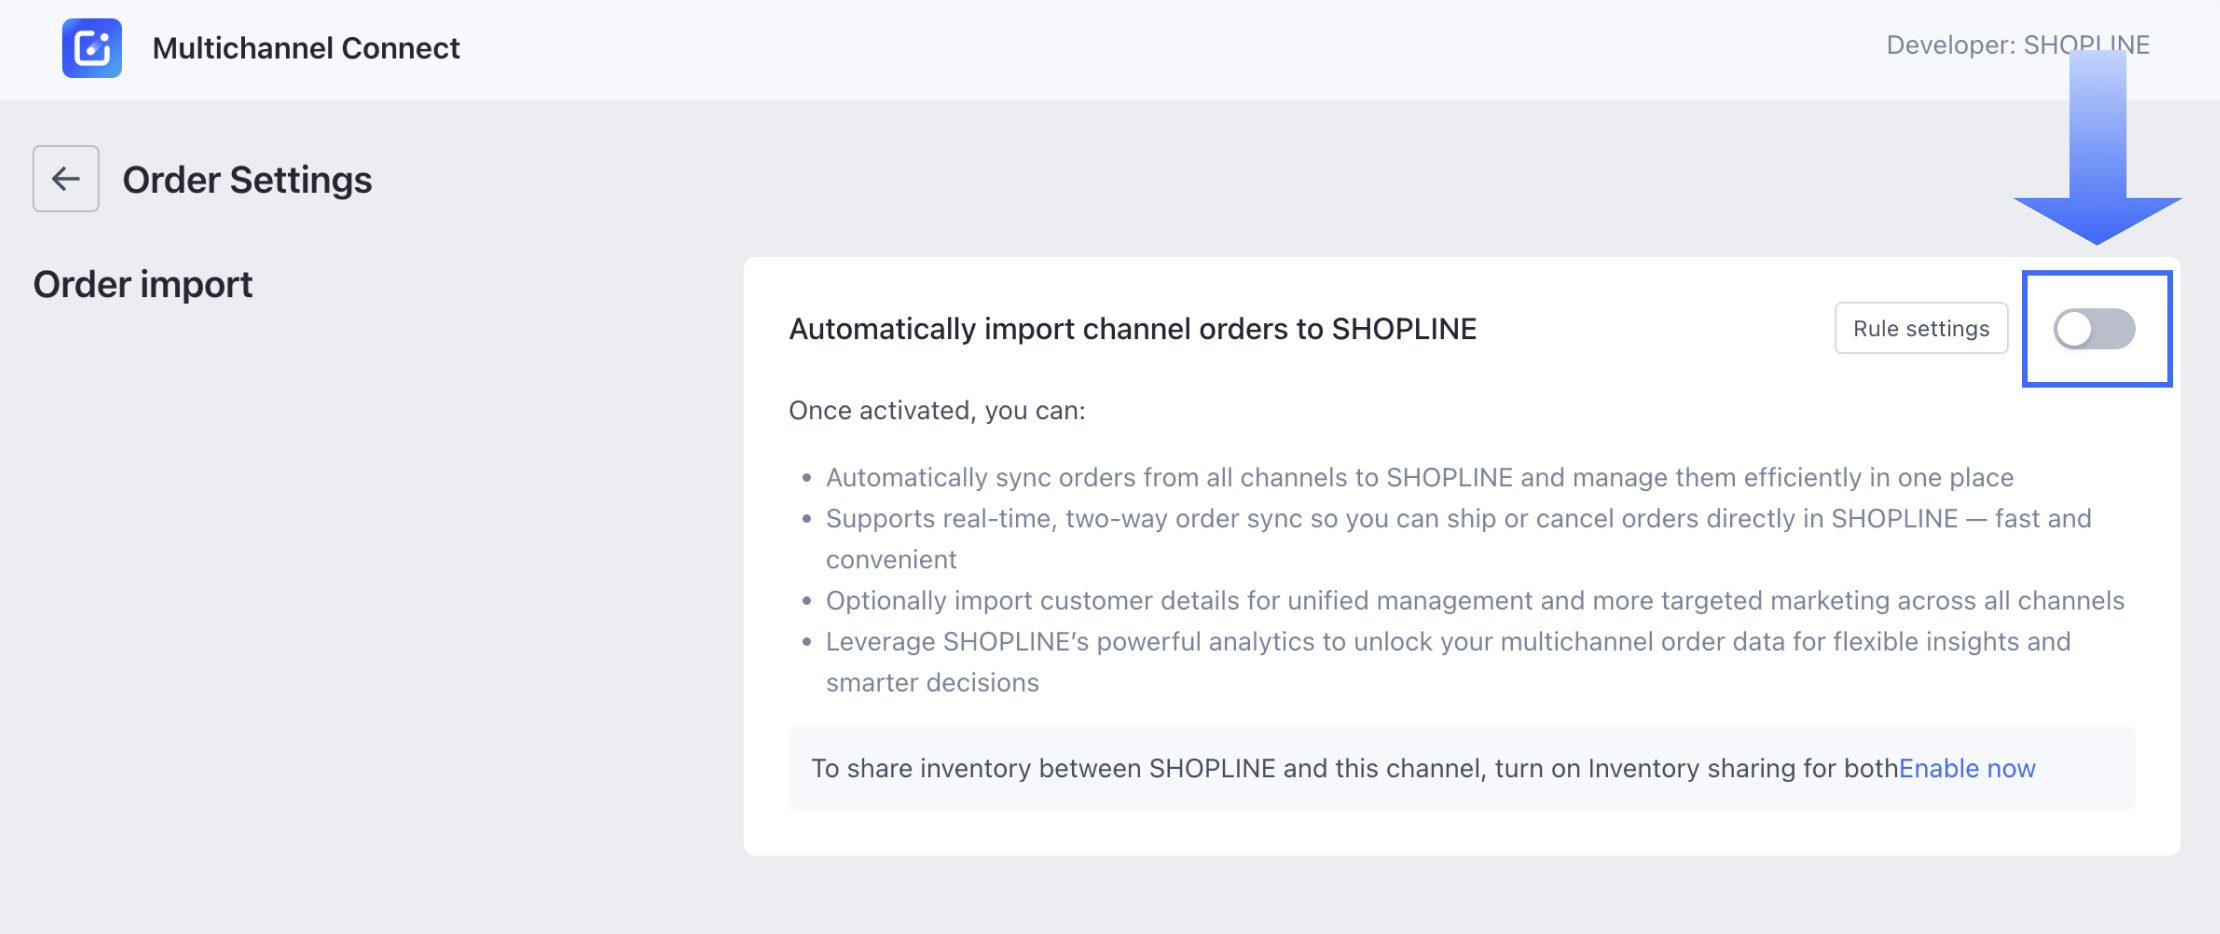Click the word 'convenient' in the description
Screen dimensions: 2220x934
click(x=891, y=560)
